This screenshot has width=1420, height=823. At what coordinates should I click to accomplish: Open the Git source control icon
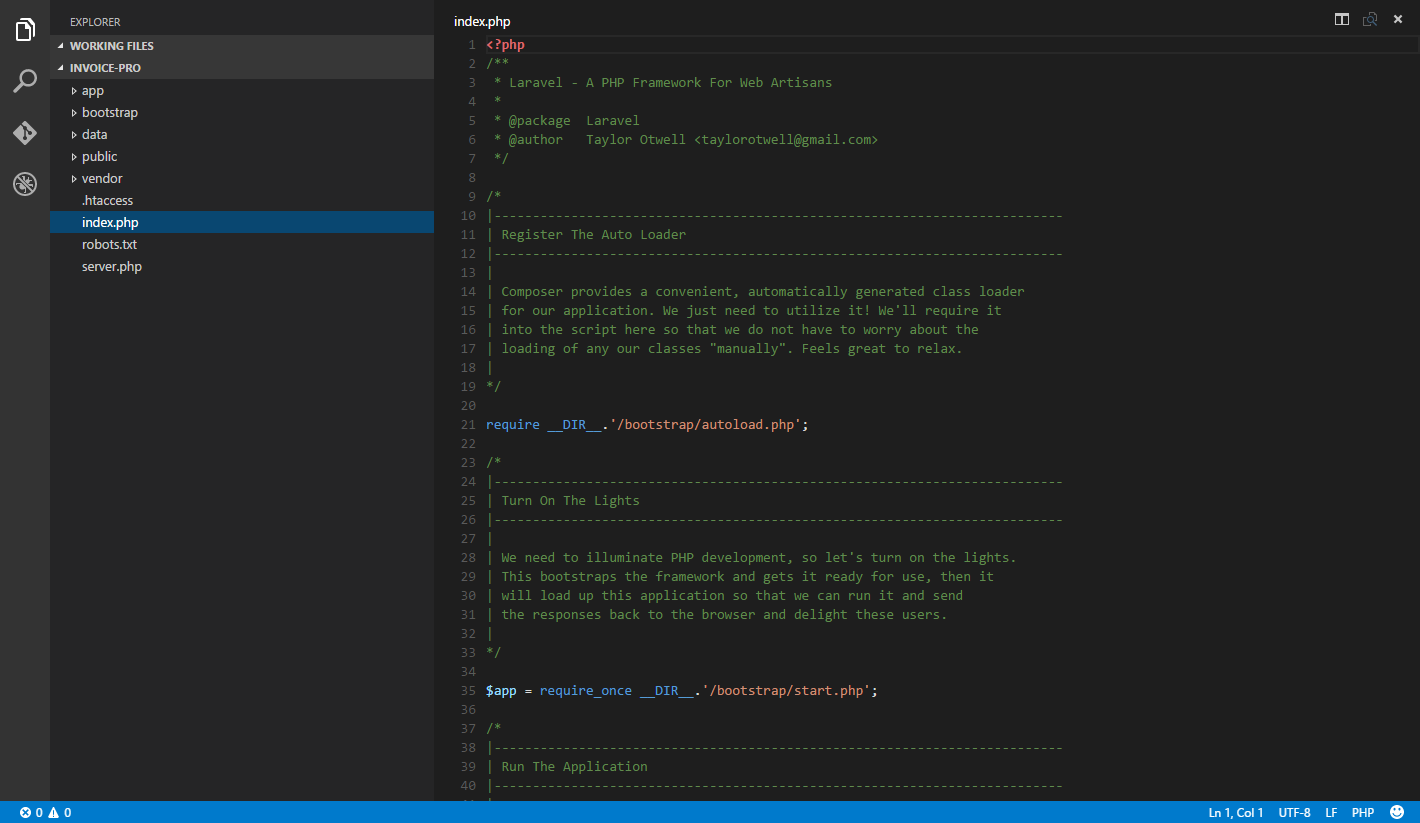click(25, 133)
